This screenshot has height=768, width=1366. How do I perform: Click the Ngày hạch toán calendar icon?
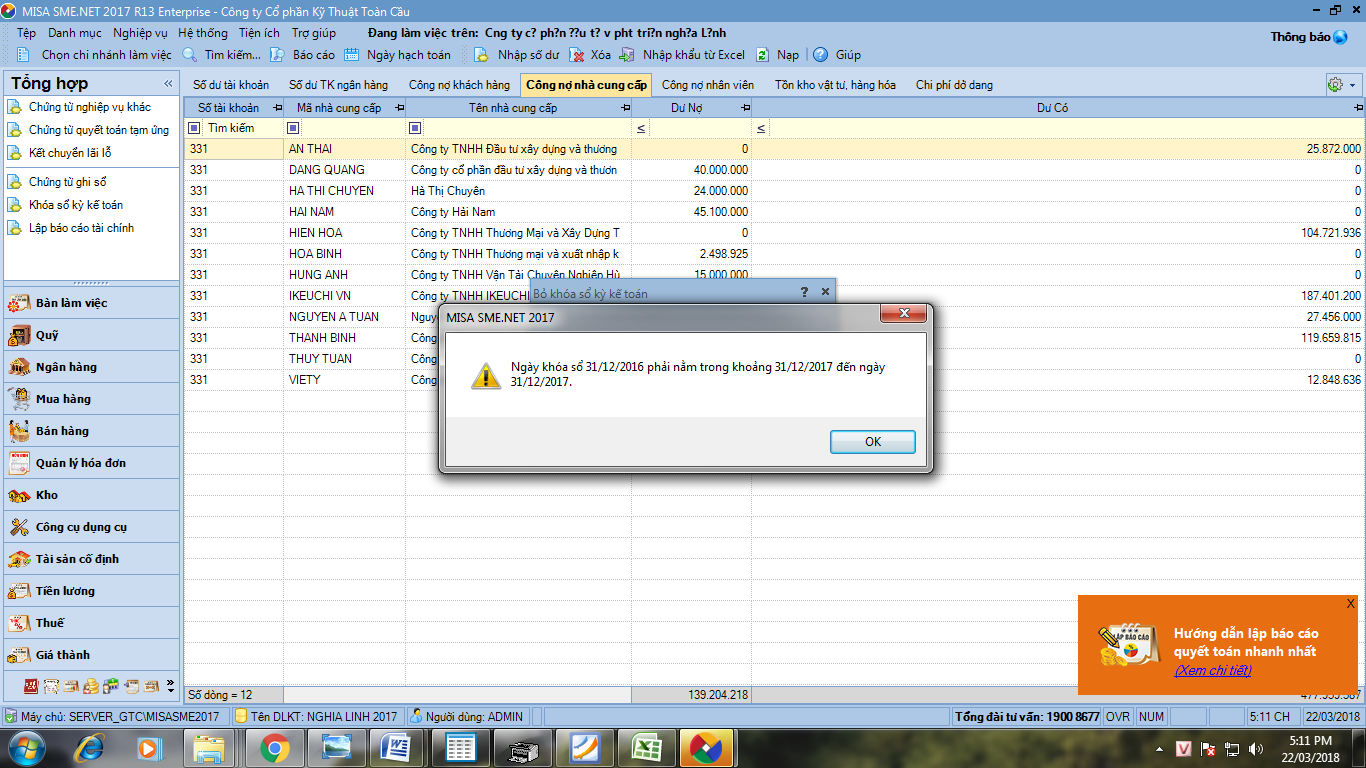pos(351,55)
